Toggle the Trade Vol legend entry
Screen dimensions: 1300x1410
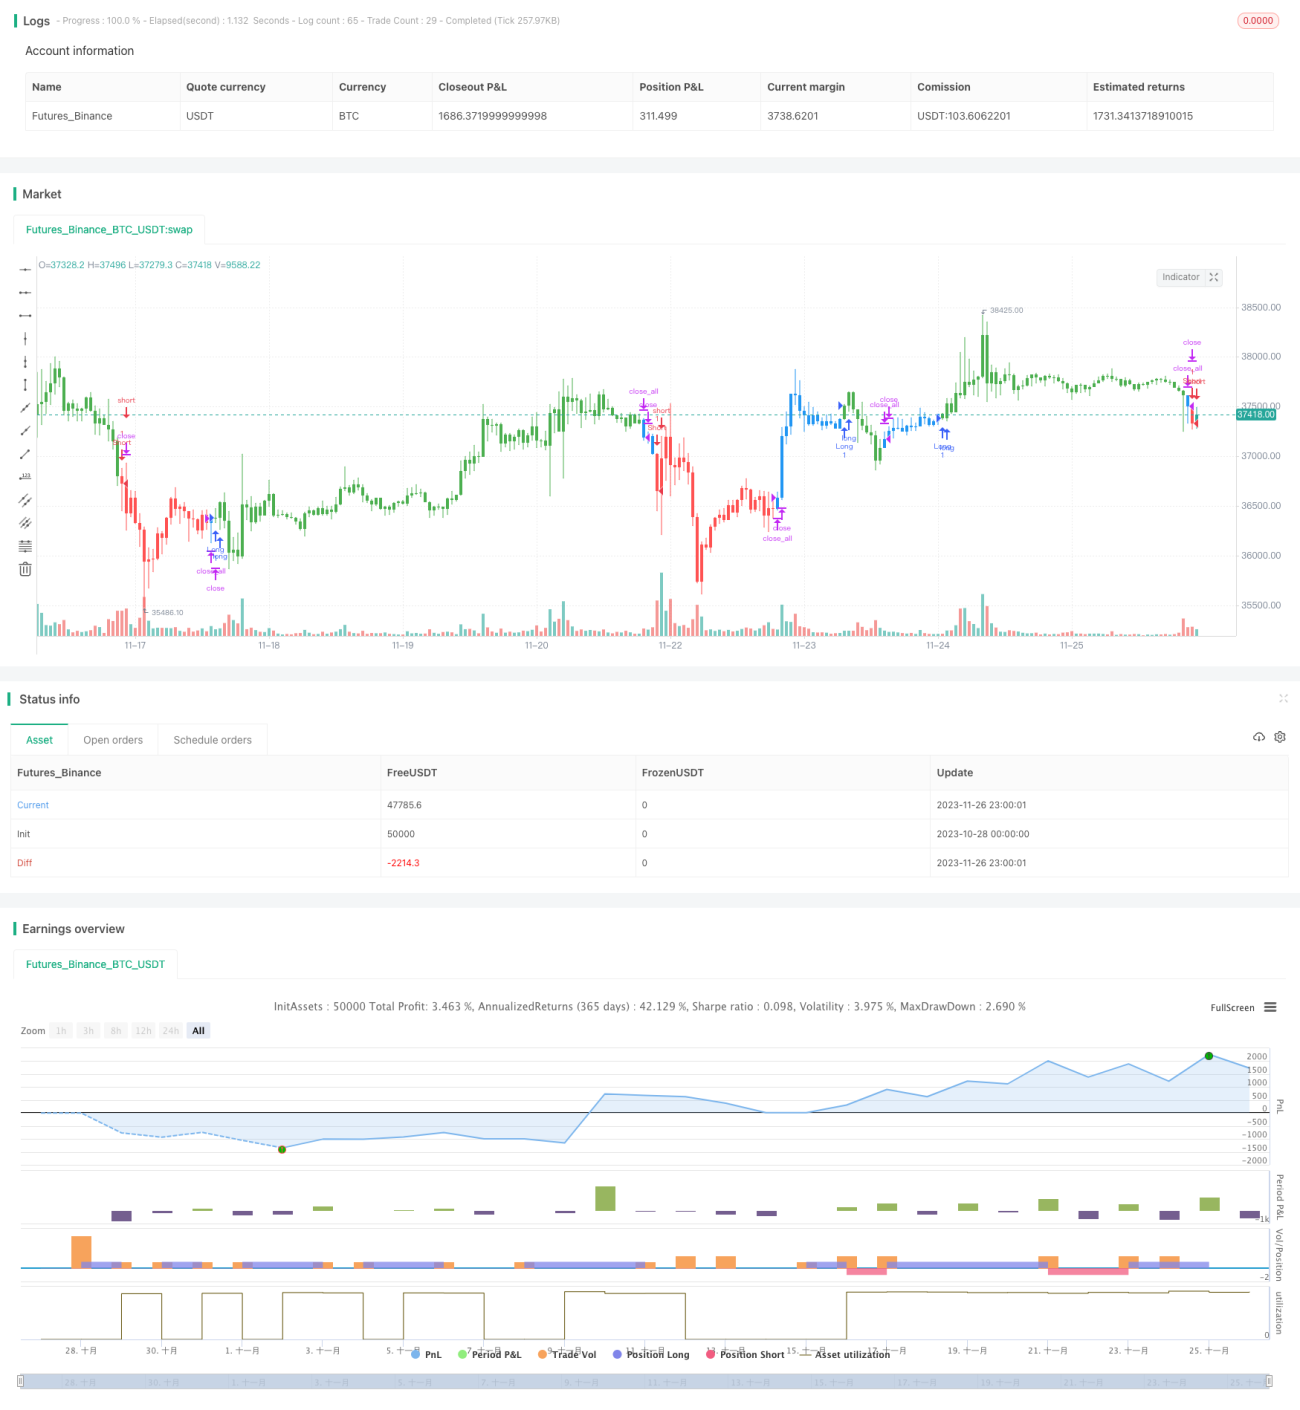567,1354
